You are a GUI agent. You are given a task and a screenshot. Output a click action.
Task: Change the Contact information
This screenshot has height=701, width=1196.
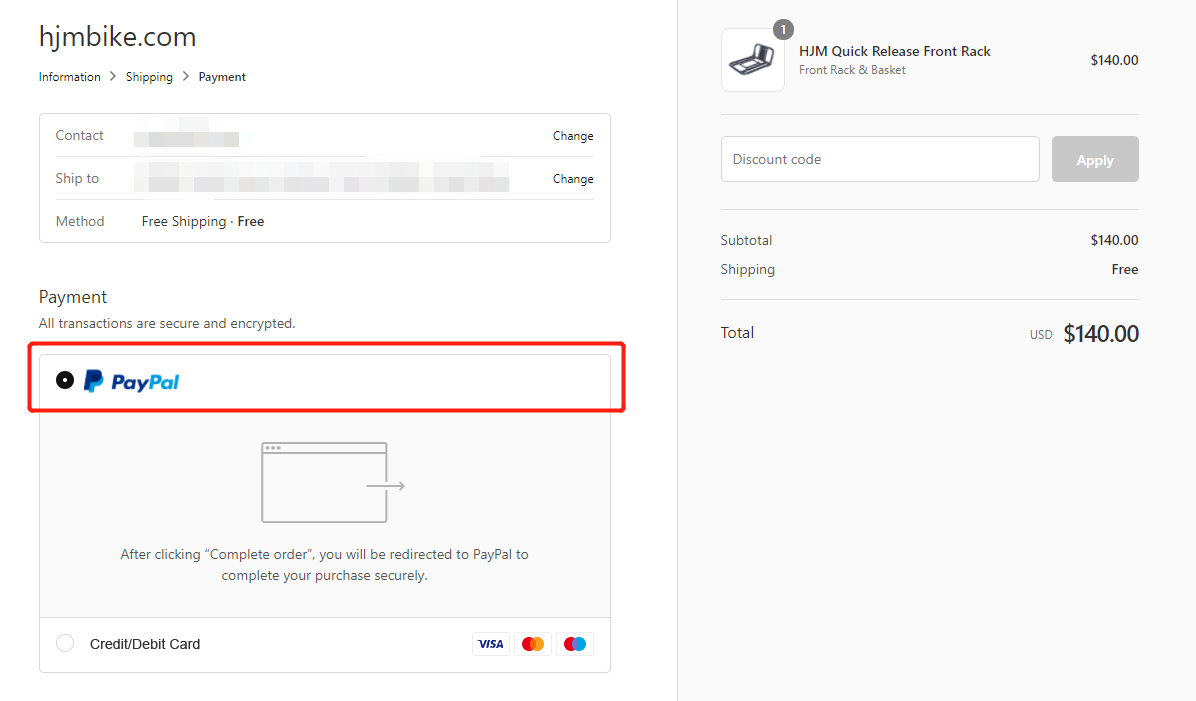coord(573,136)
